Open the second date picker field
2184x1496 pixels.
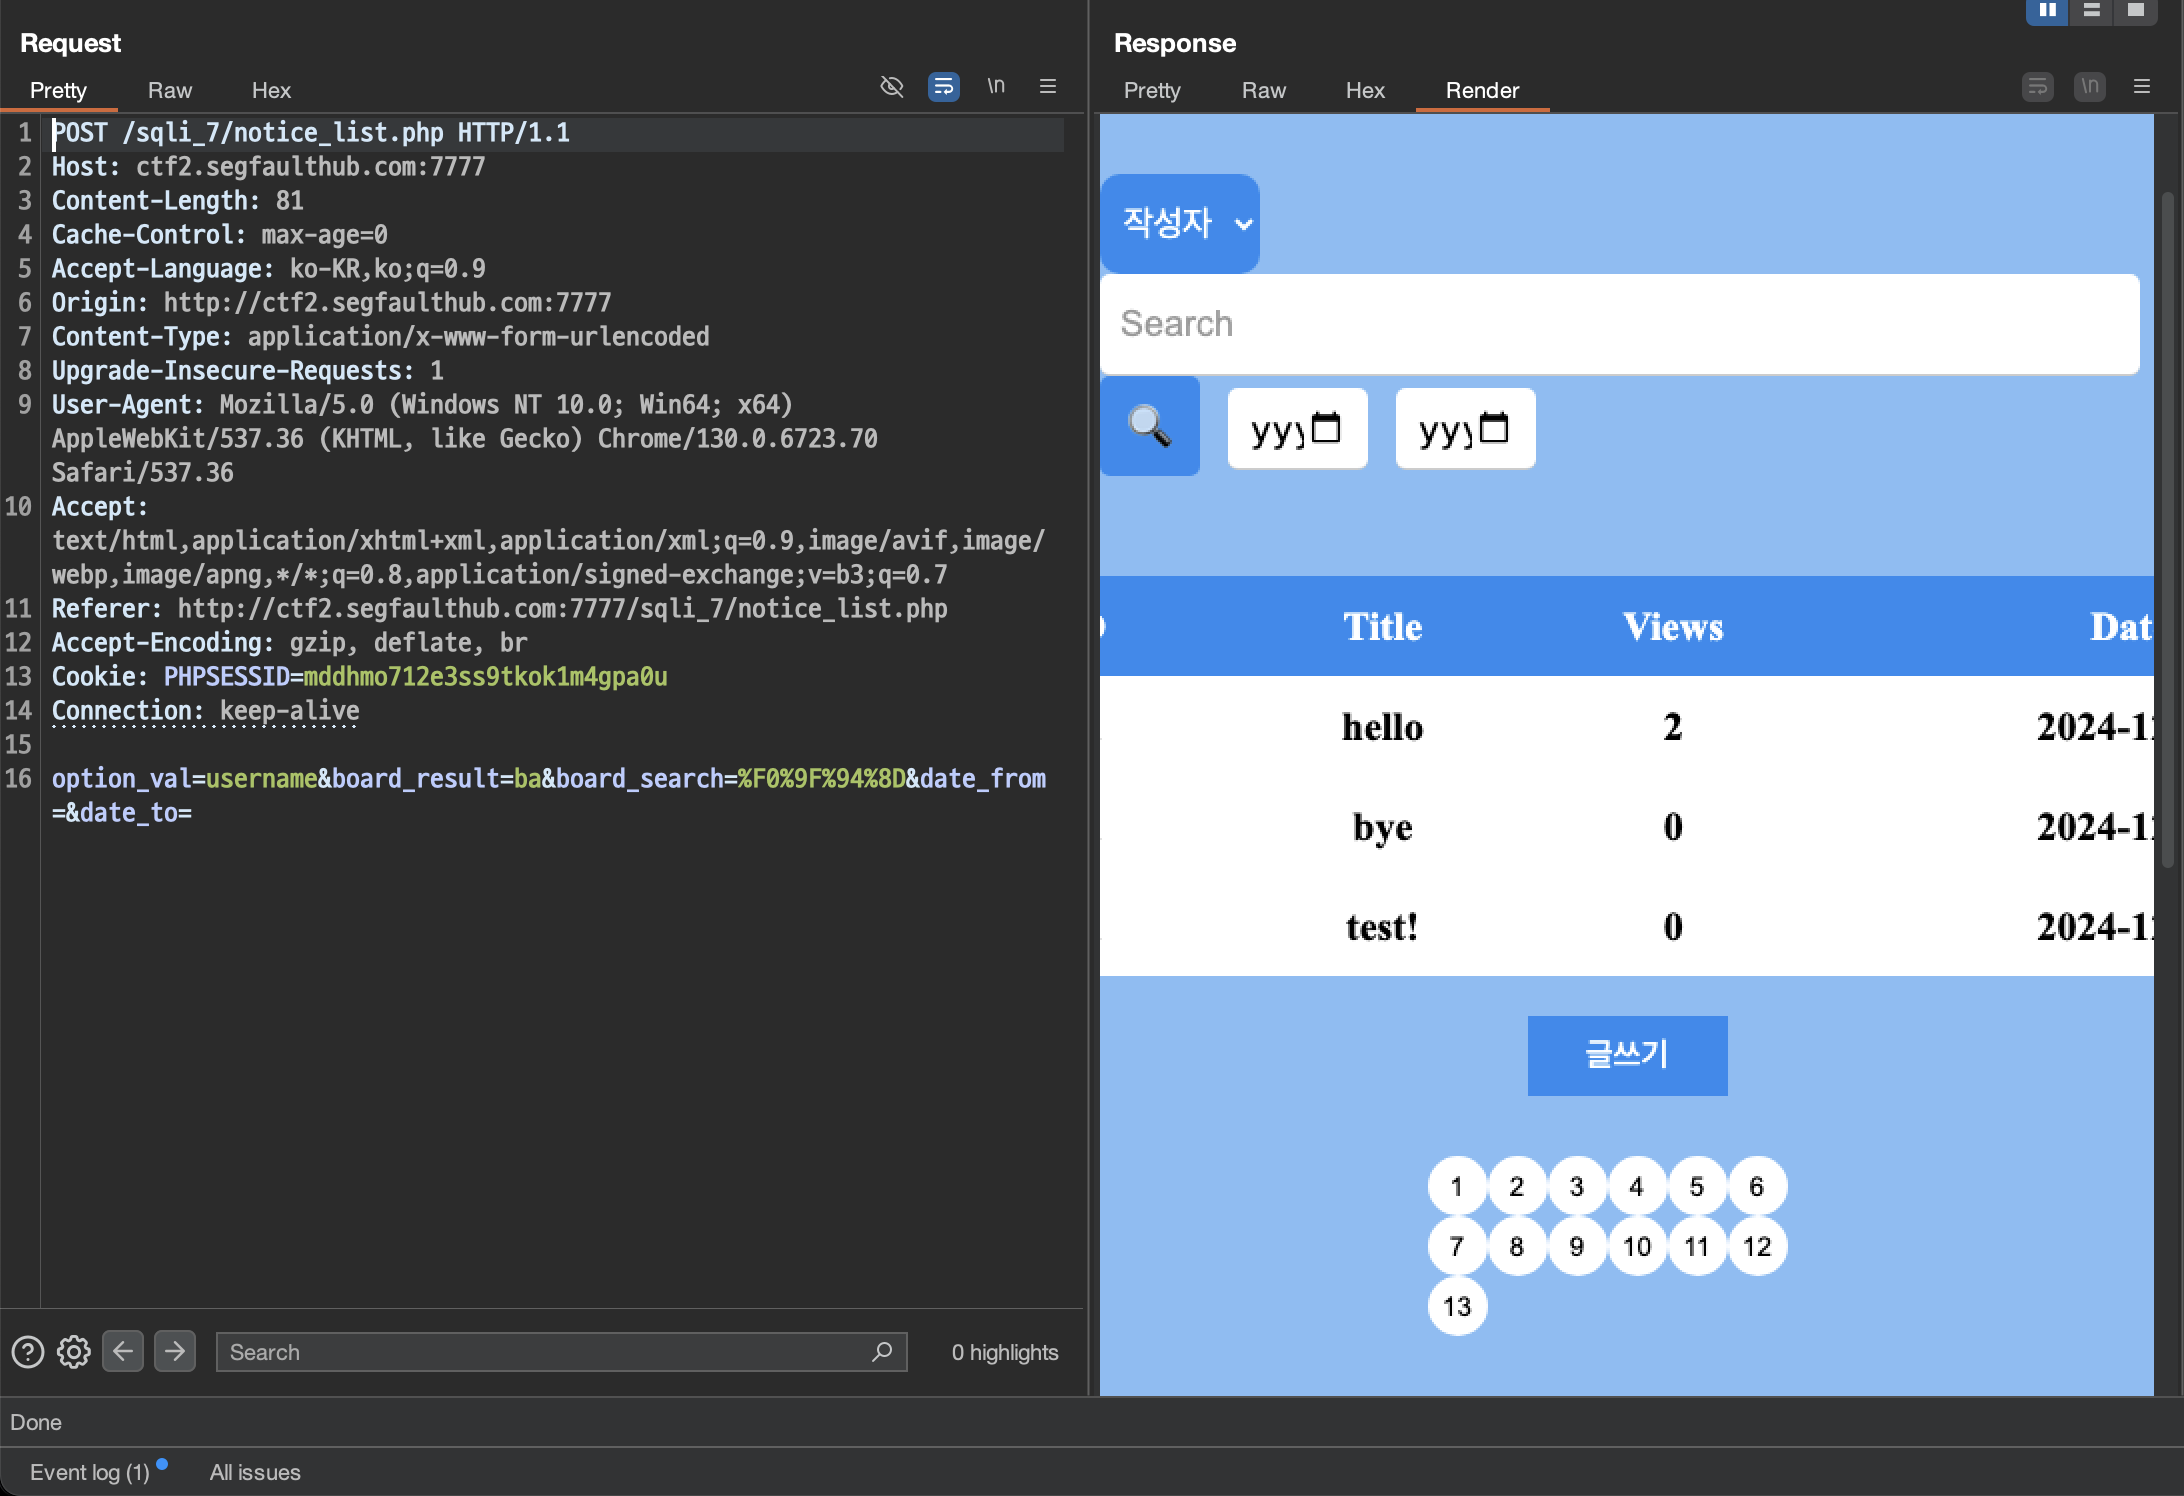click(1465, 429)
